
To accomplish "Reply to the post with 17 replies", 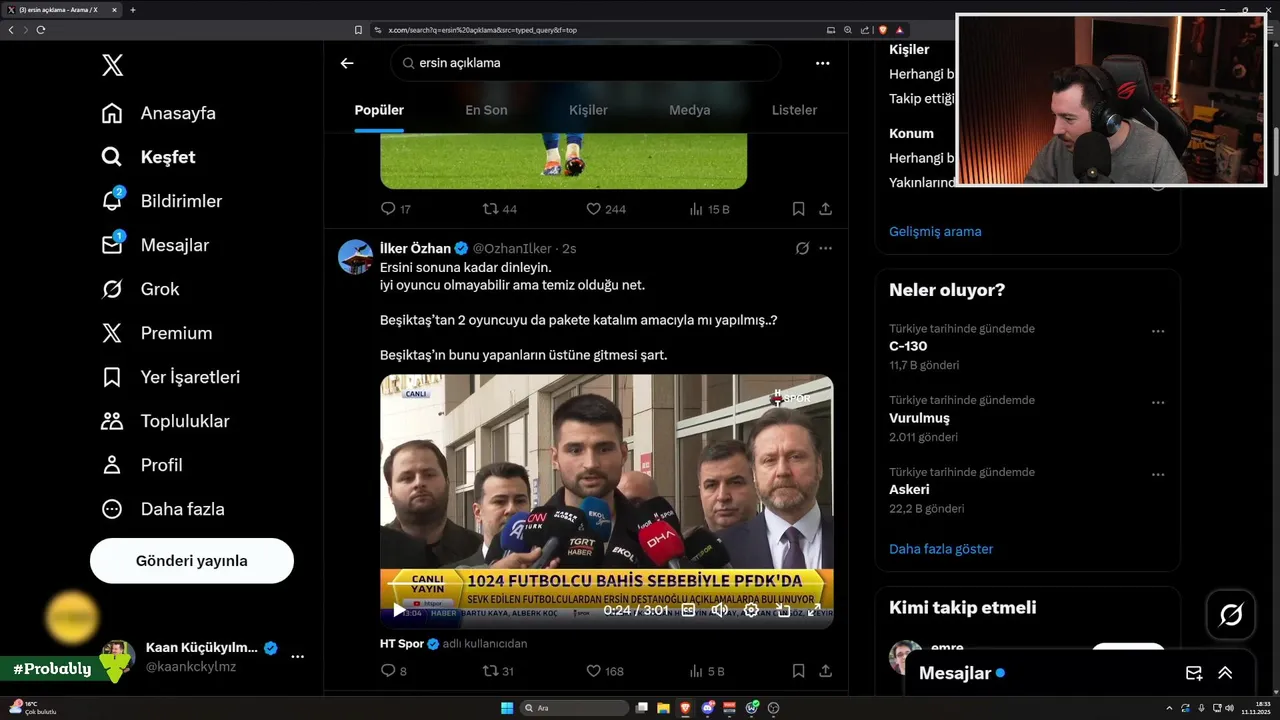I will (x=396, y=209).
